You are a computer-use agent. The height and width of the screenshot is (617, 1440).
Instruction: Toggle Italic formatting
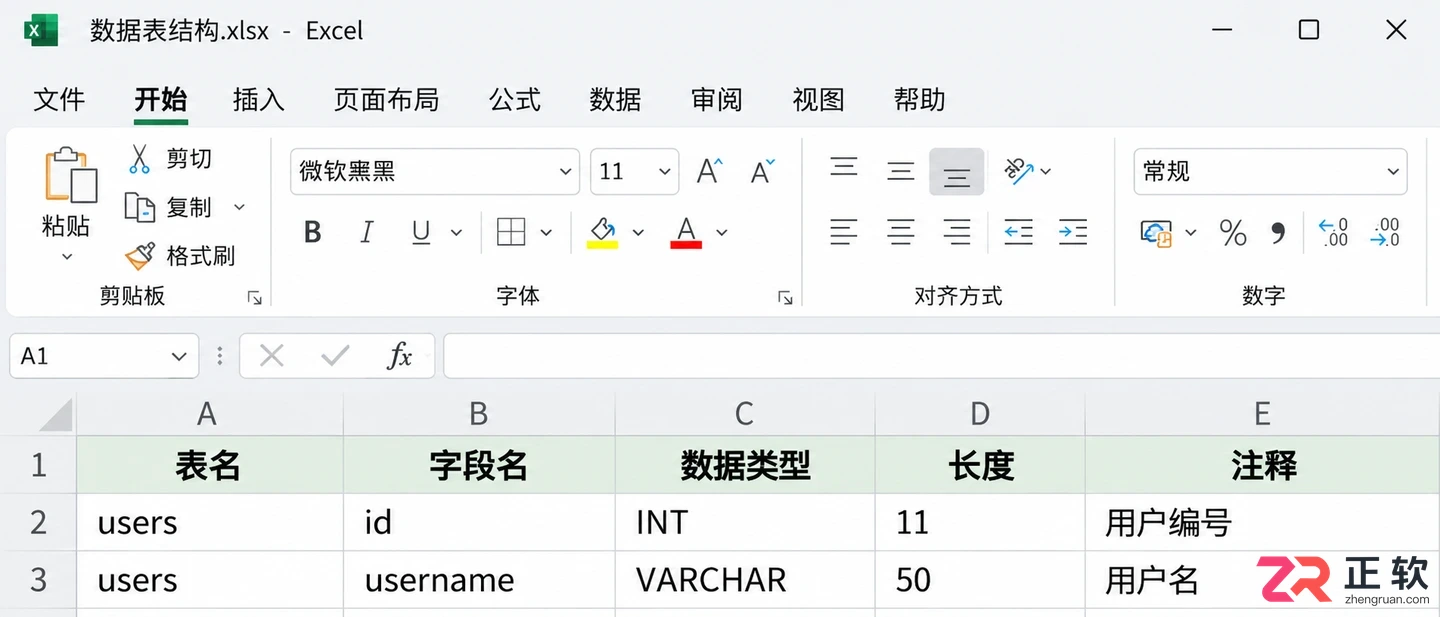point(367,233)
